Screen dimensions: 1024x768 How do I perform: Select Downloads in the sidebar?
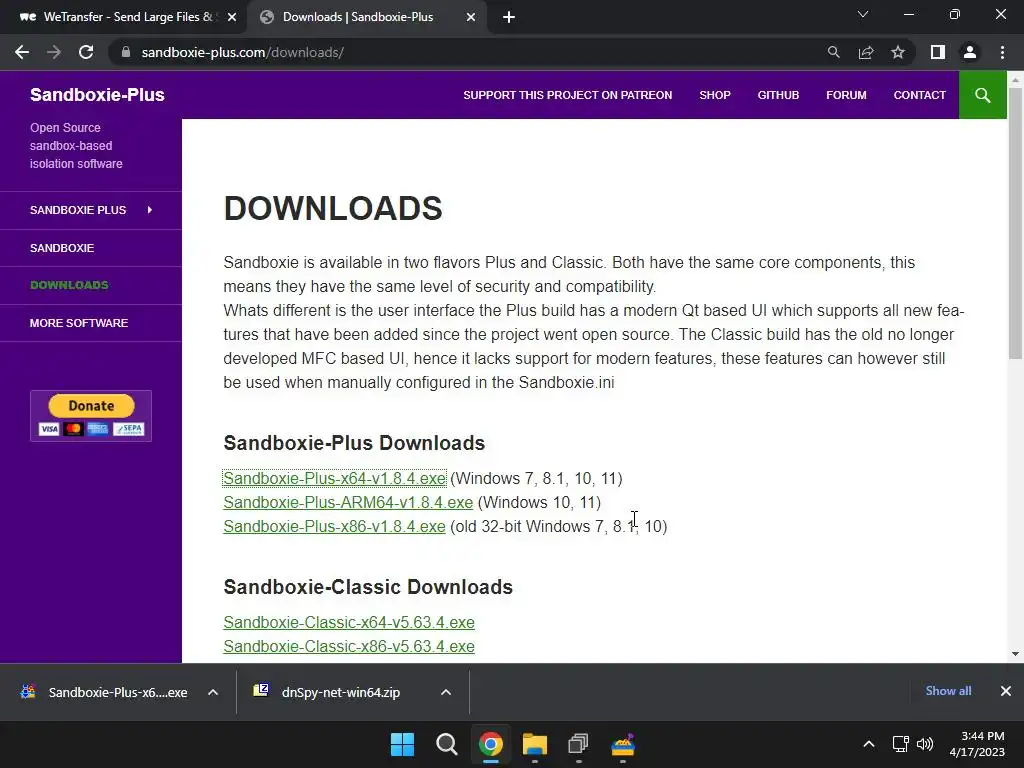point(69,285)
